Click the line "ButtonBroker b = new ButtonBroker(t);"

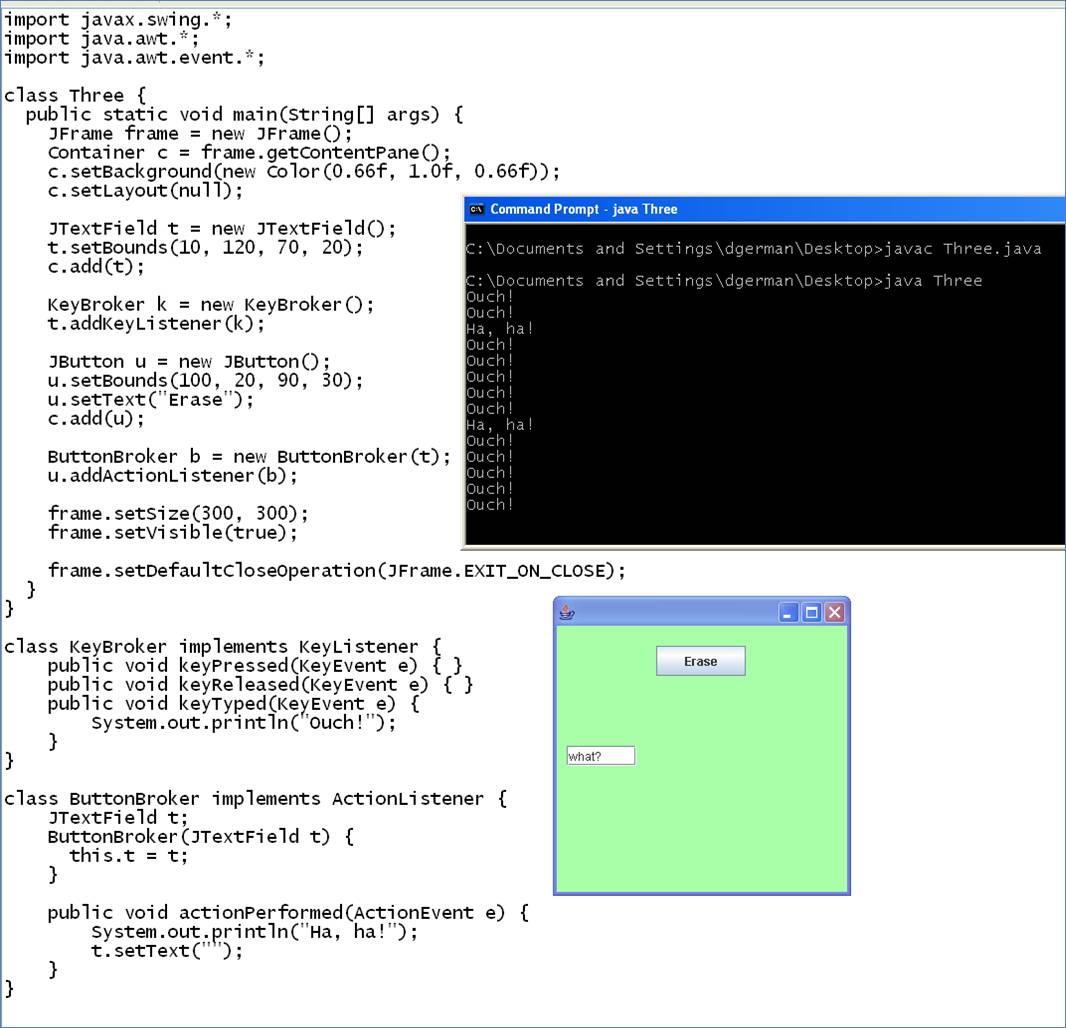[x=249, y=457]
